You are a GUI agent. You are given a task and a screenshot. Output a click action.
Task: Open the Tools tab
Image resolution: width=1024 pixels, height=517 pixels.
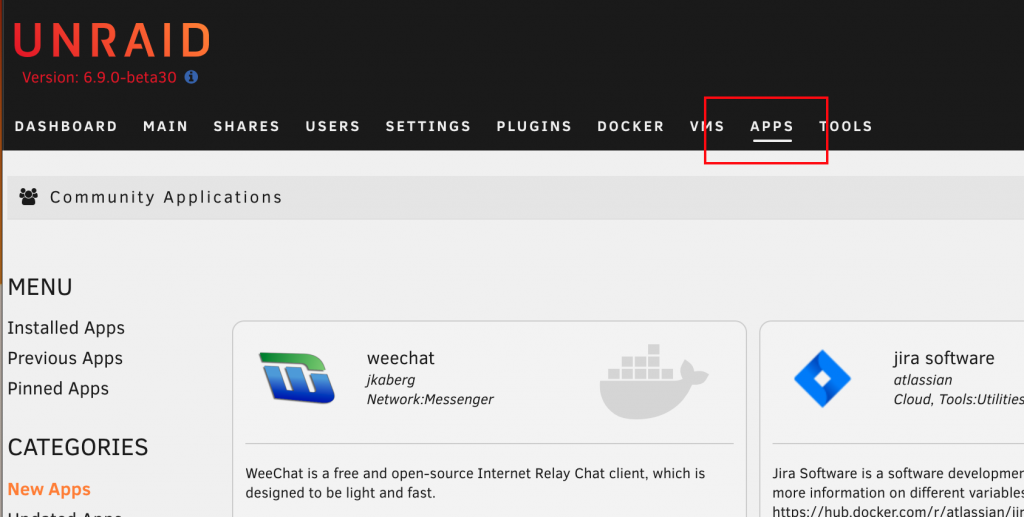(846, 127)
